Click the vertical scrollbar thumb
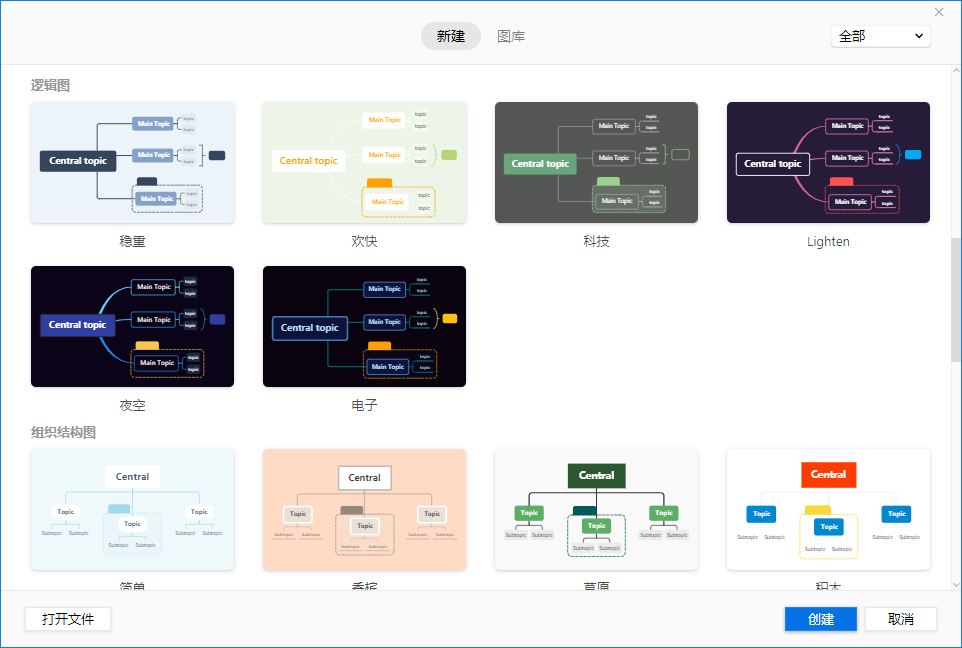The height and width of the screenshot is (648, 962). (956, 299)
